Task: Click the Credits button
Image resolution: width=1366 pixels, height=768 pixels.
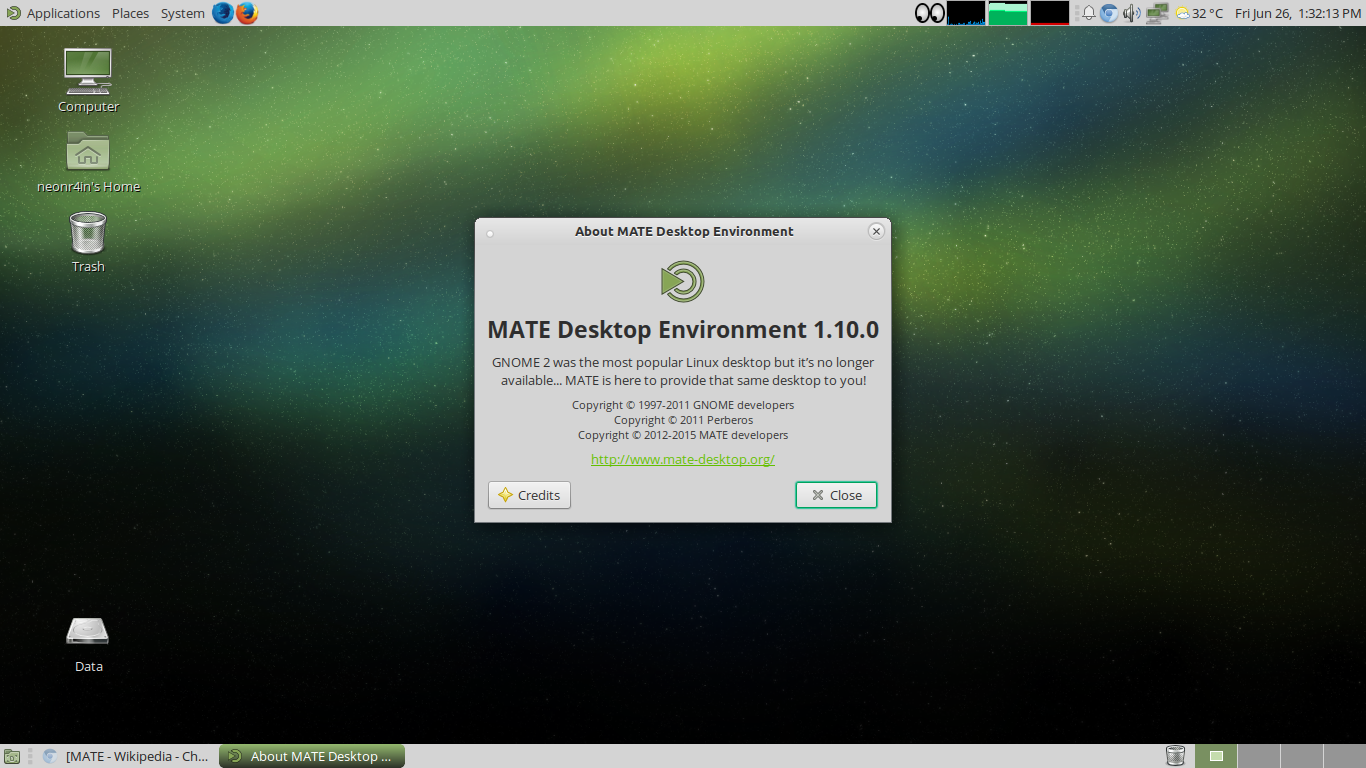Action: coord(529,495)
